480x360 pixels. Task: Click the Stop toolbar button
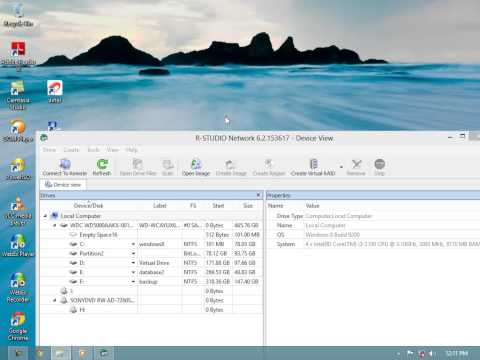(x=379, y=167)
